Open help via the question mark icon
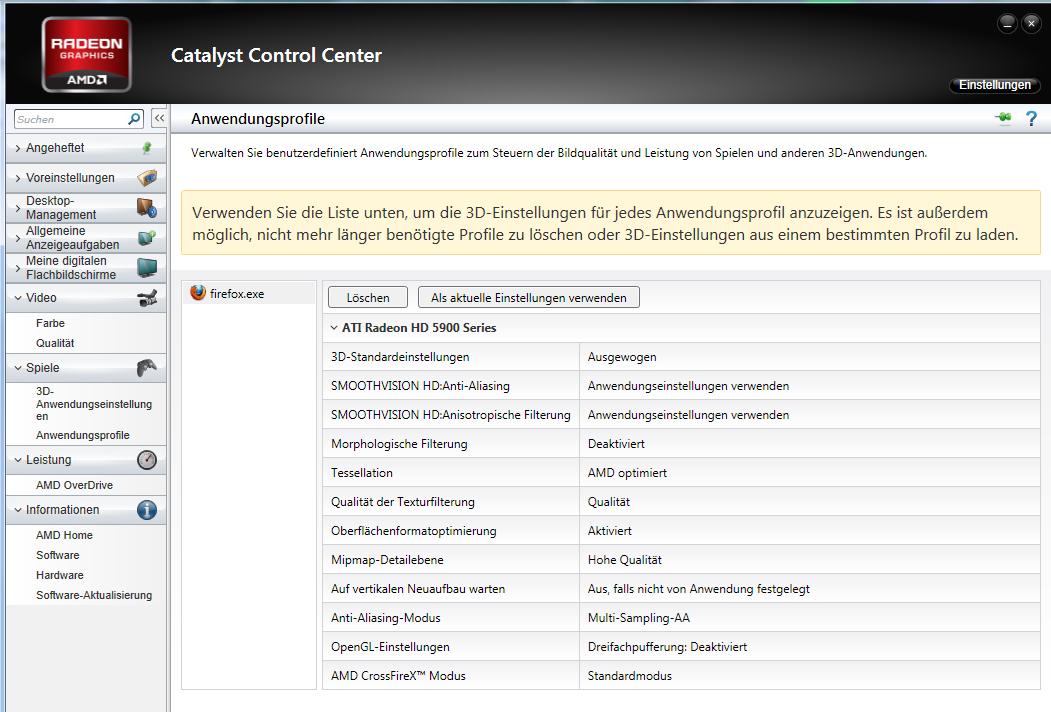The height and width of the screenshot is (712, 1051). 1031,119
